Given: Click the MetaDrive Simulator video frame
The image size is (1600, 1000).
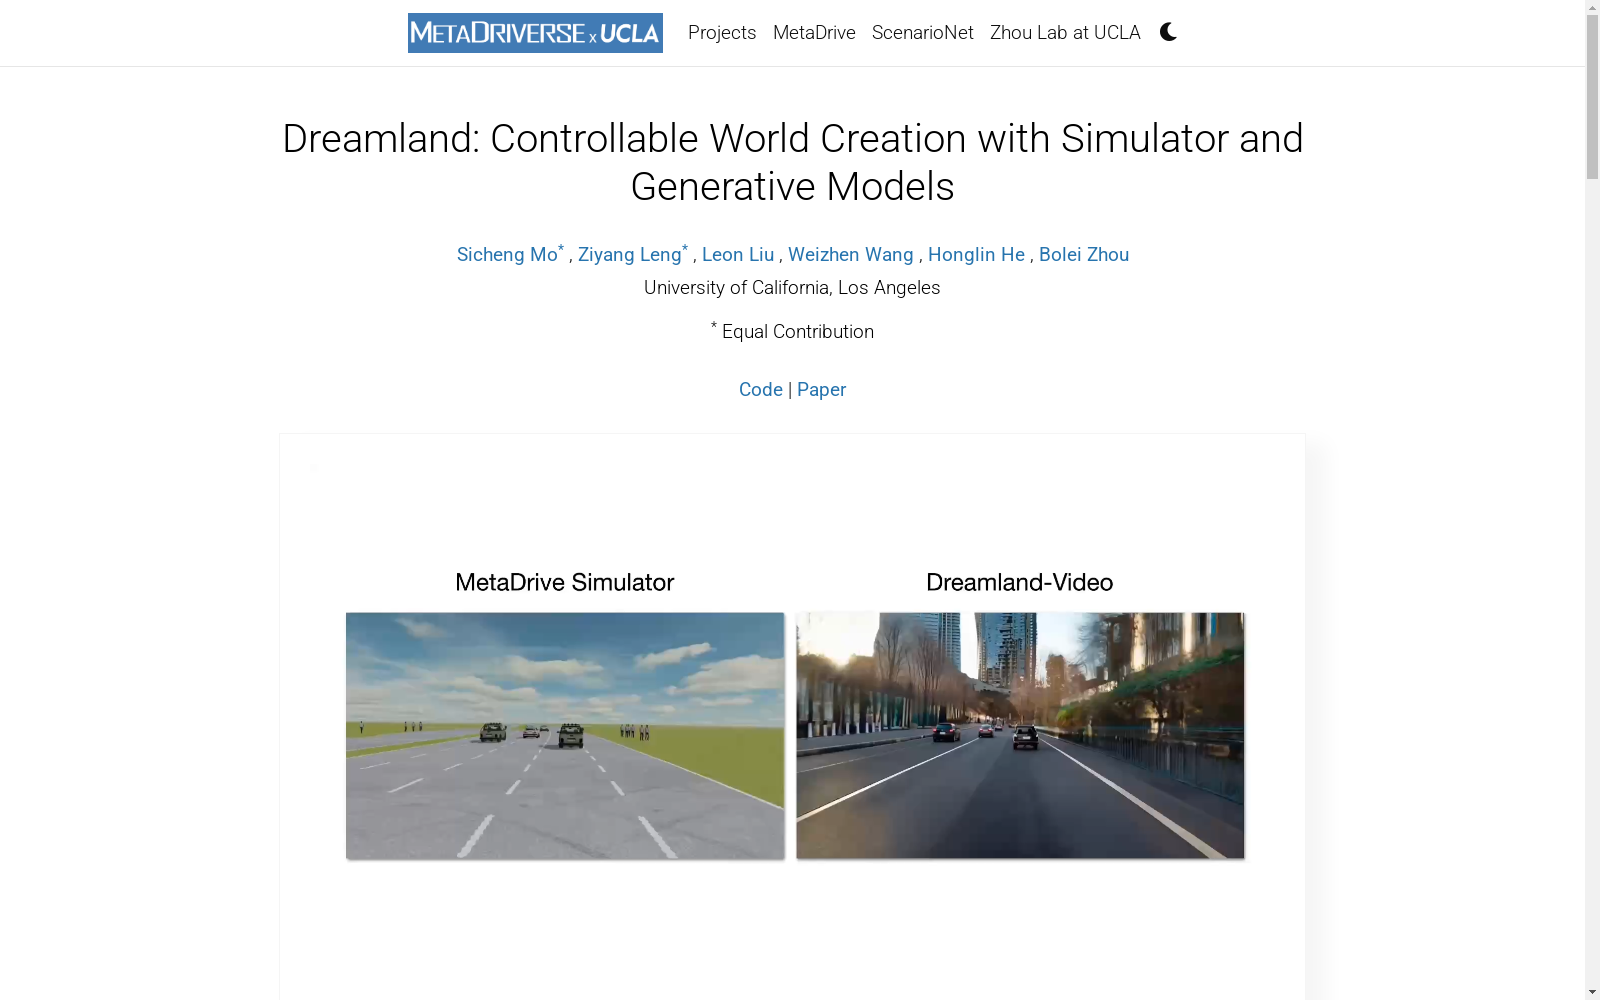Looking at the screenshot, I should [x=565, y=735].
